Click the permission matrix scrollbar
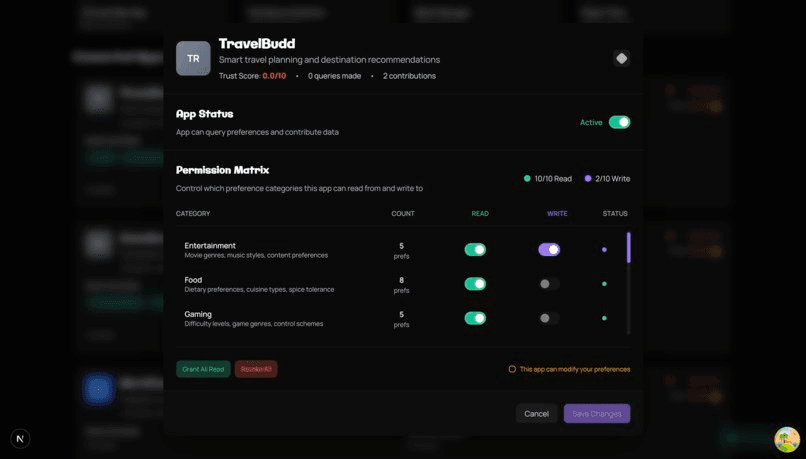806x459 pixels. coord(629,247)
